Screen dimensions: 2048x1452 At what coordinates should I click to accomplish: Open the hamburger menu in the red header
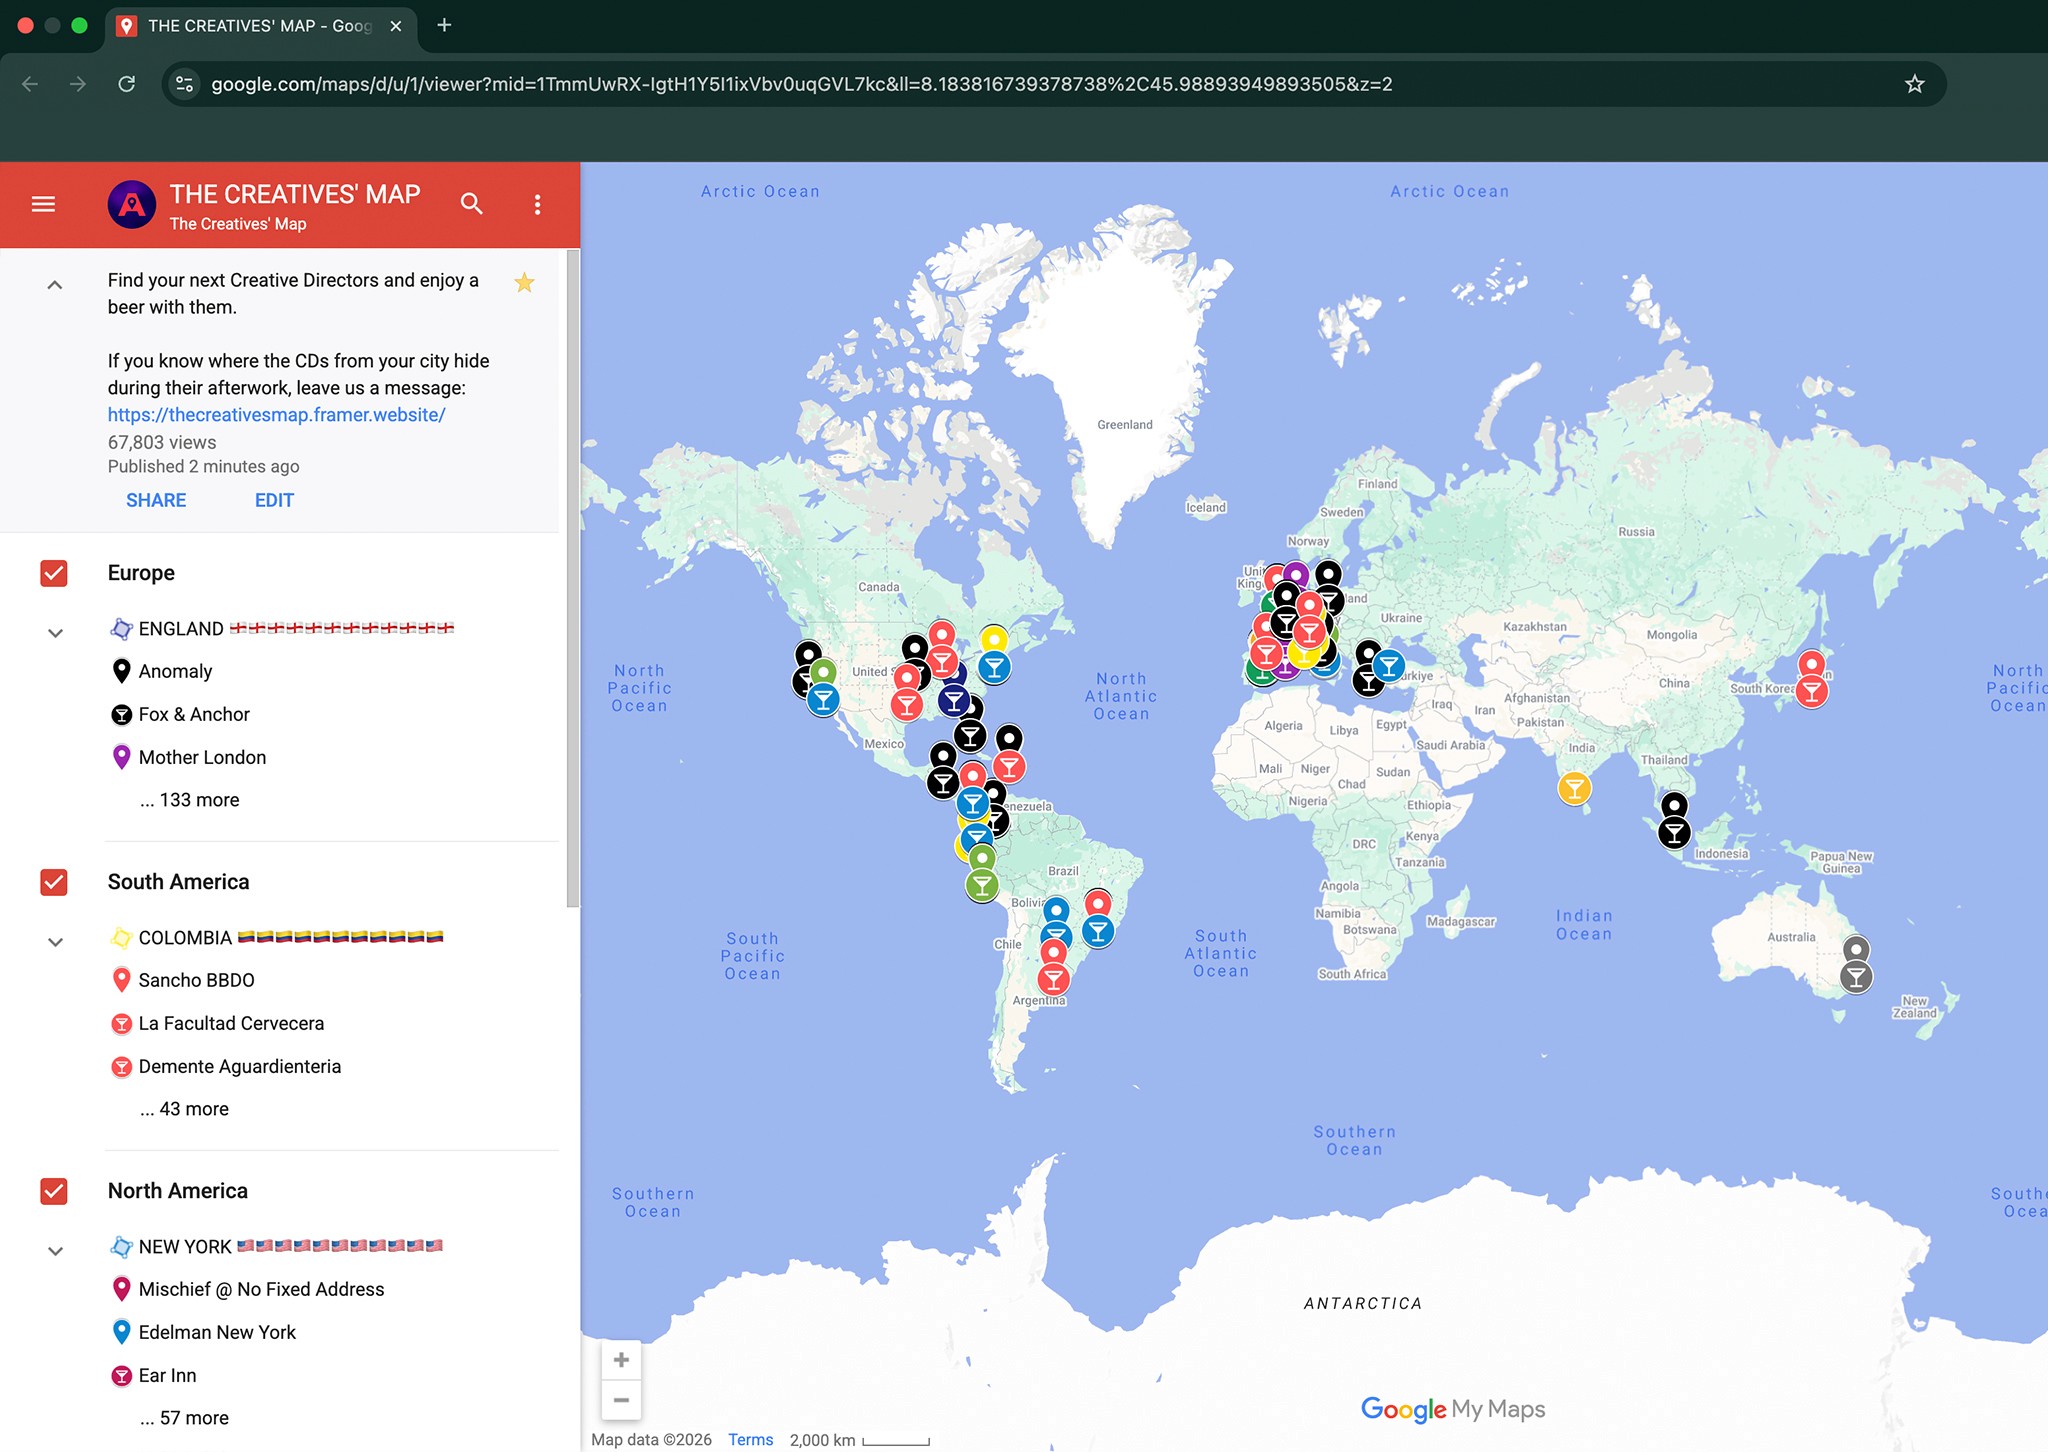[43, 204]
